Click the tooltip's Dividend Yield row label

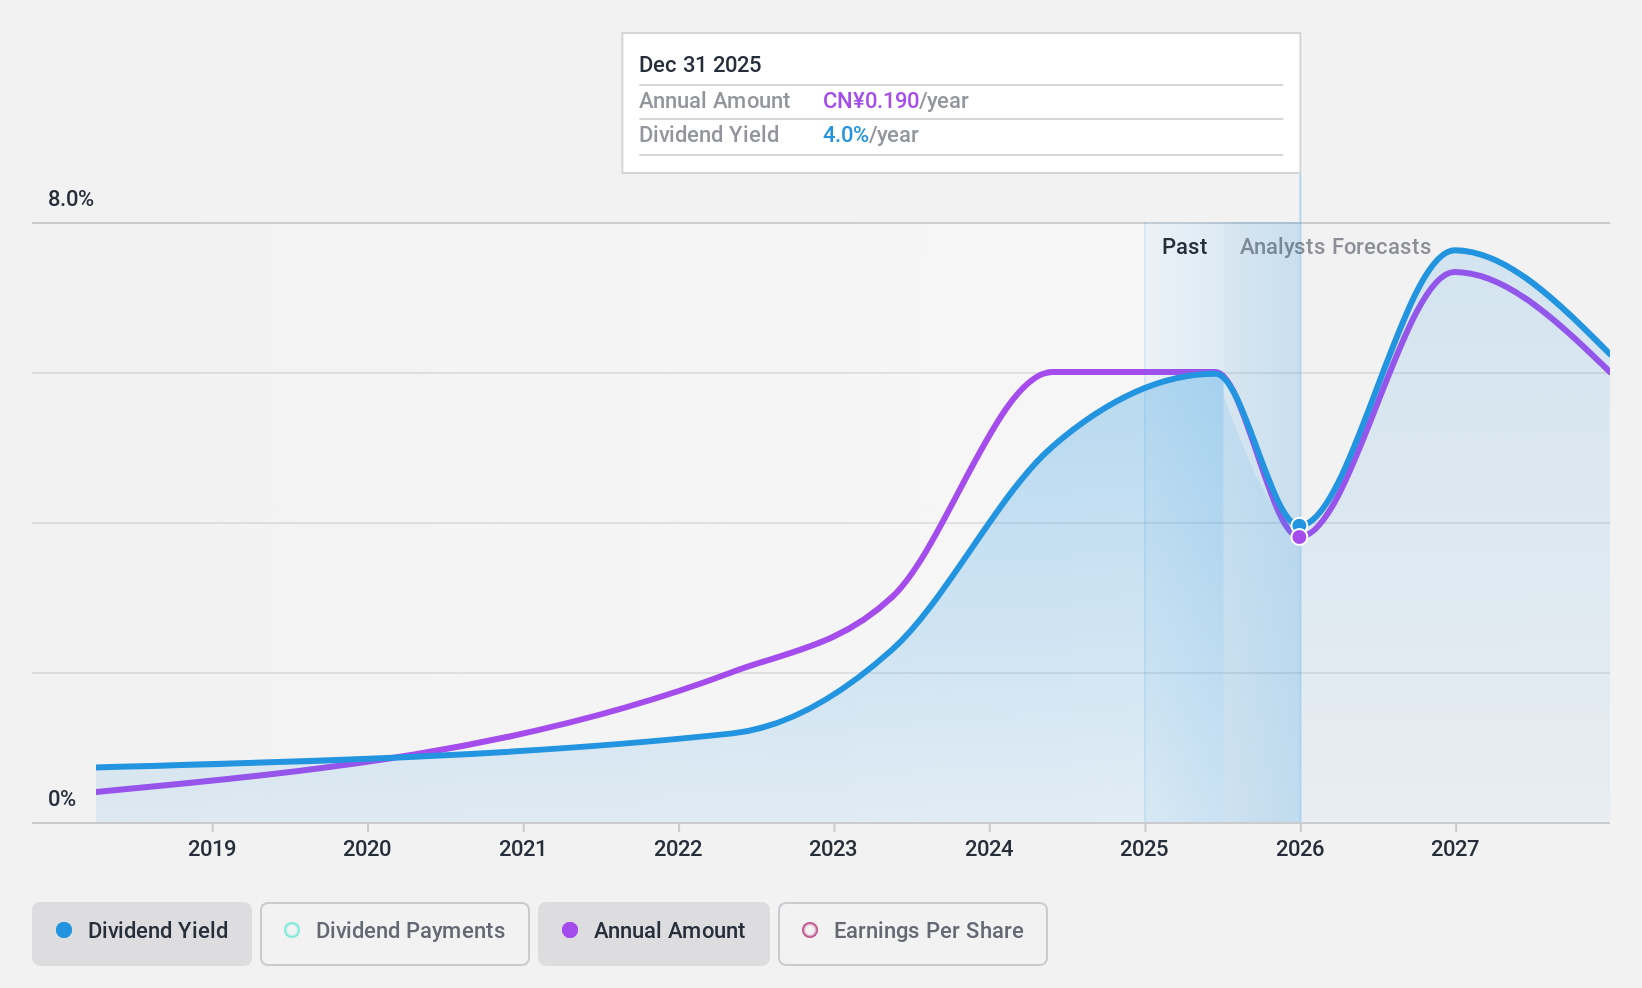tap(708, 135)
